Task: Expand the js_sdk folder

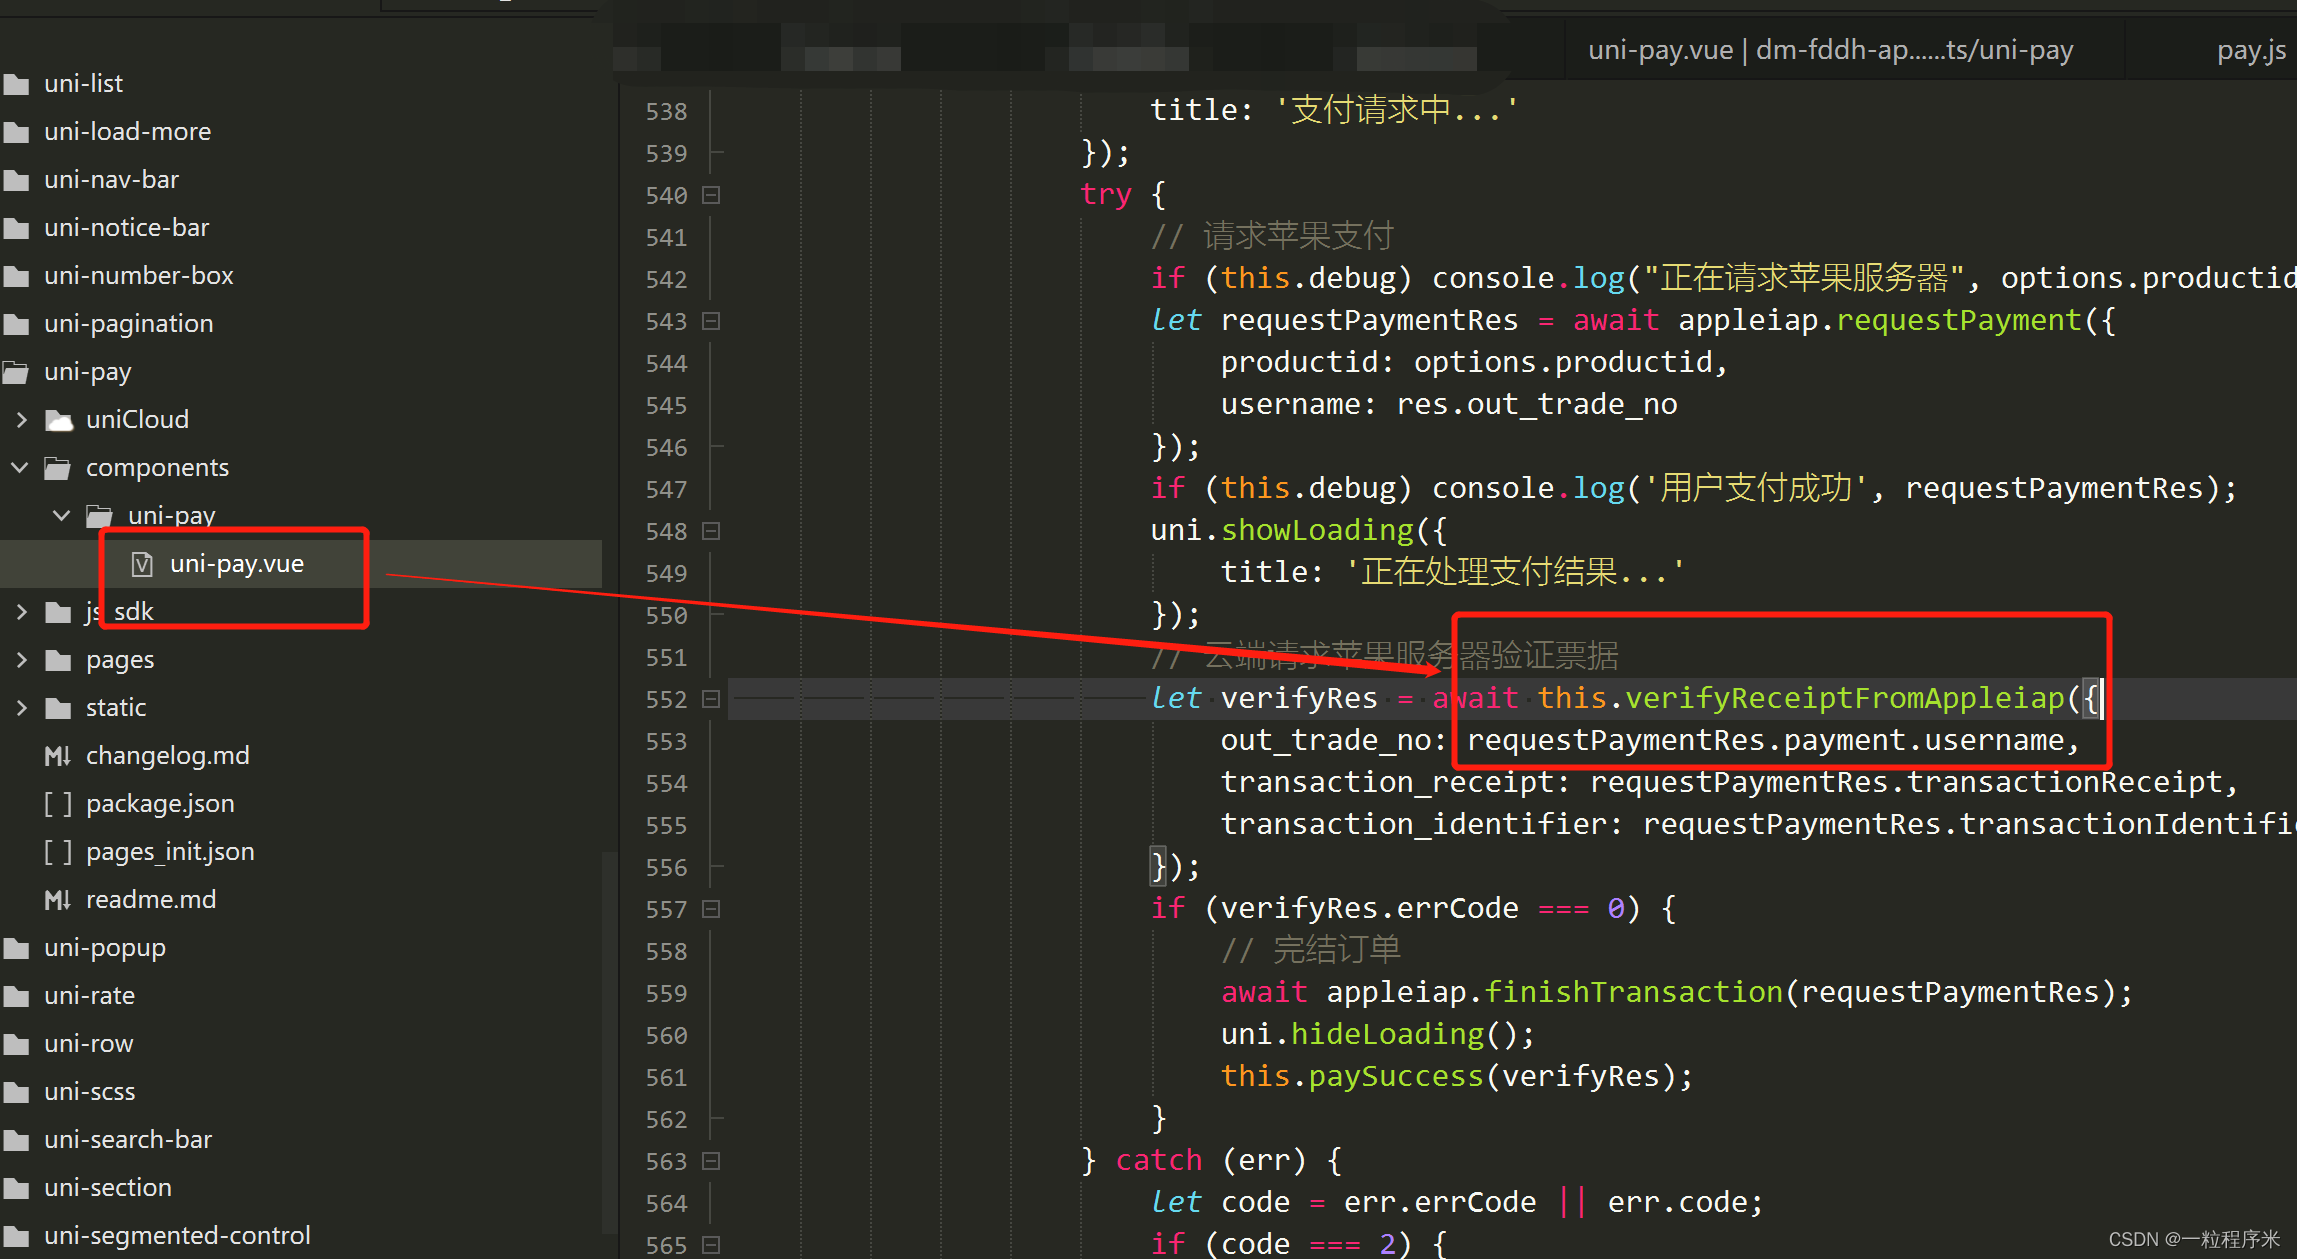Action: (x=21, y=612)
